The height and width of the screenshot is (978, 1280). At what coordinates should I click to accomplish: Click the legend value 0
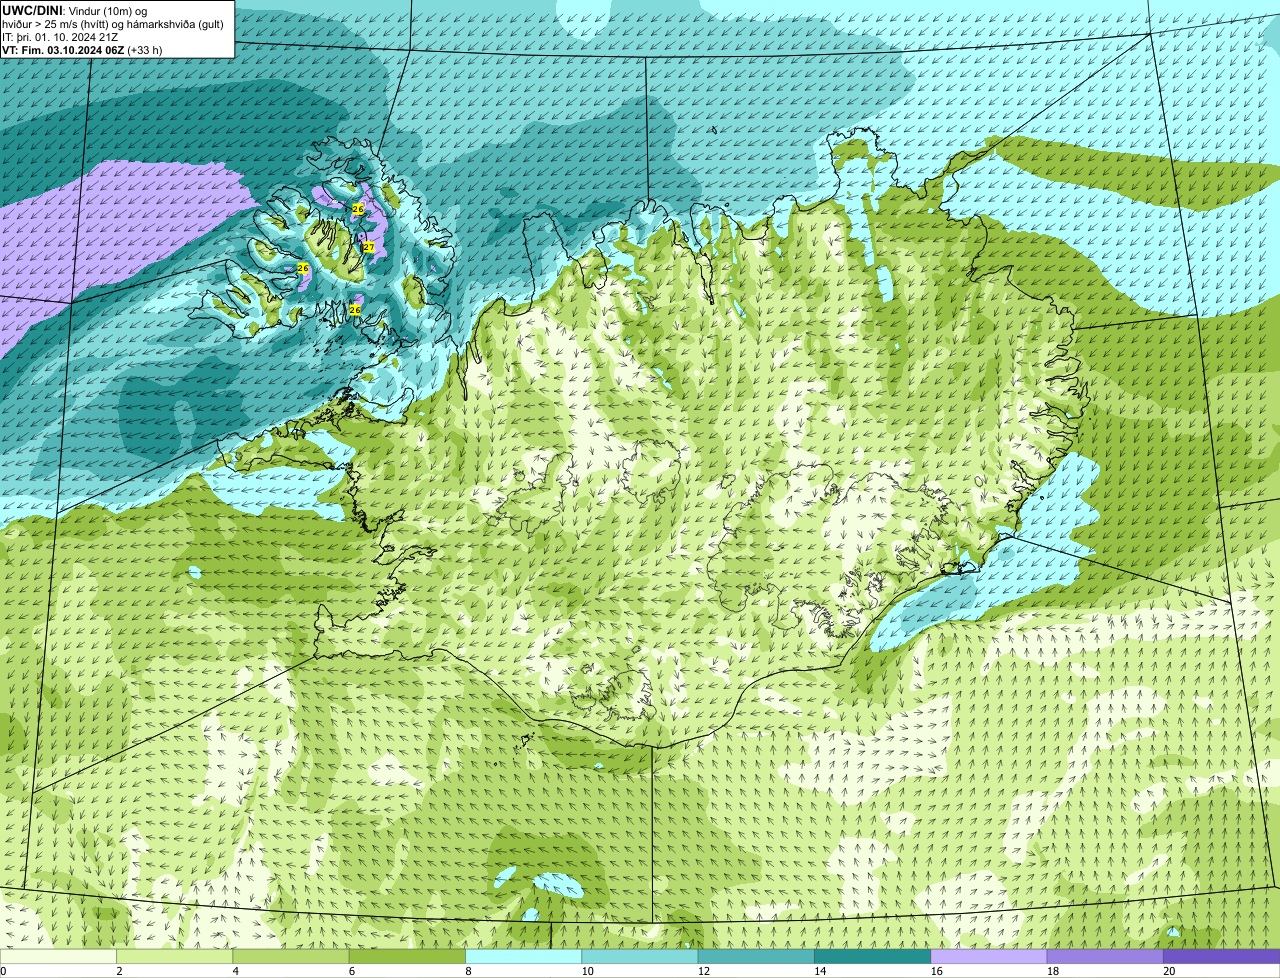tap(3, 971)
